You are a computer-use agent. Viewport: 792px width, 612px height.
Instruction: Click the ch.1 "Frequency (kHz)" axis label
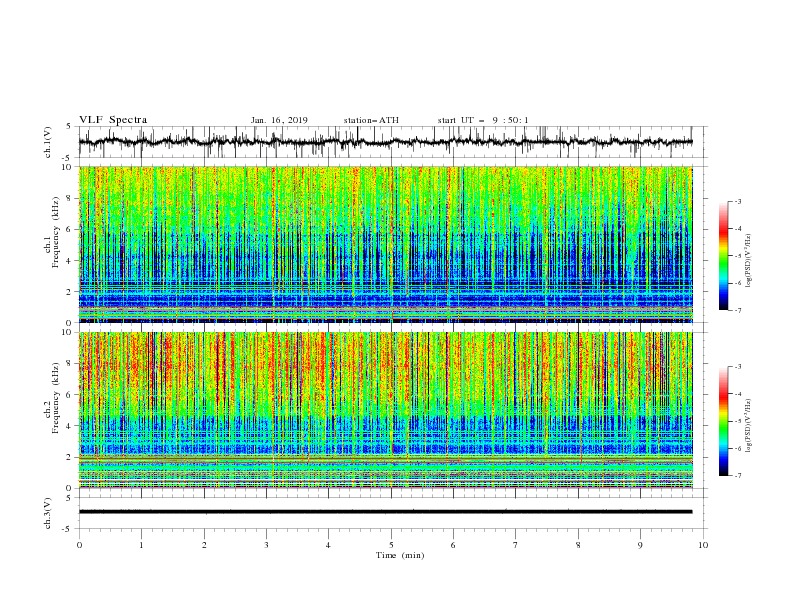55,233
